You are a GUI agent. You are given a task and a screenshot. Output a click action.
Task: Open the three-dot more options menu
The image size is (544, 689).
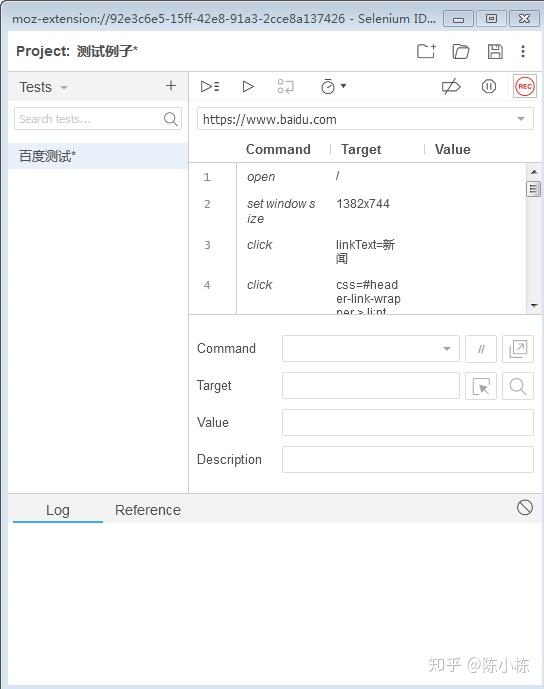(x=523, y=51)
